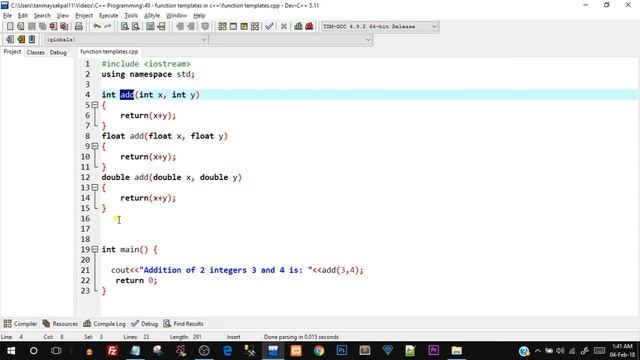Click the Stop Execution X icon
Viewport: 640px width, 360px height.
(284, 27)
